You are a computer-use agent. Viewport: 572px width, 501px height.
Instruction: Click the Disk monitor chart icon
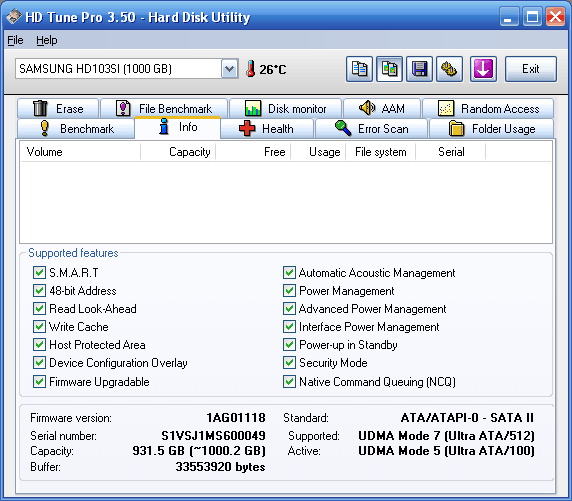pos(253,108)
